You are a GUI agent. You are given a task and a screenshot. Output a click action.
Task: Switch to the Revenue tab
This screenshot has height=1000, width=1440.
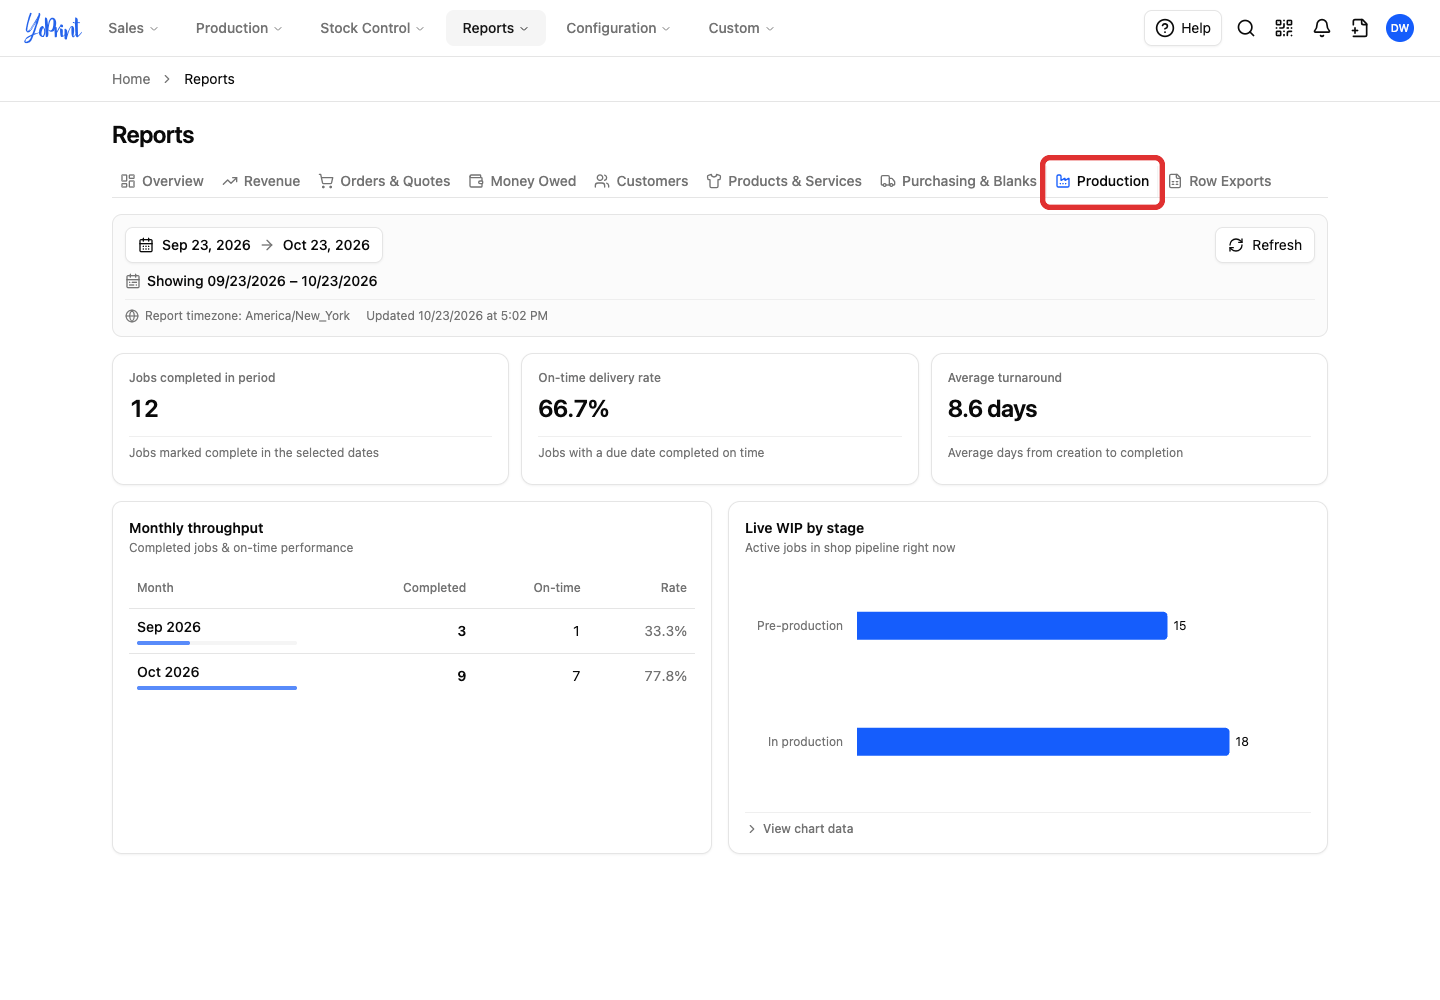(x=261, y=181)
